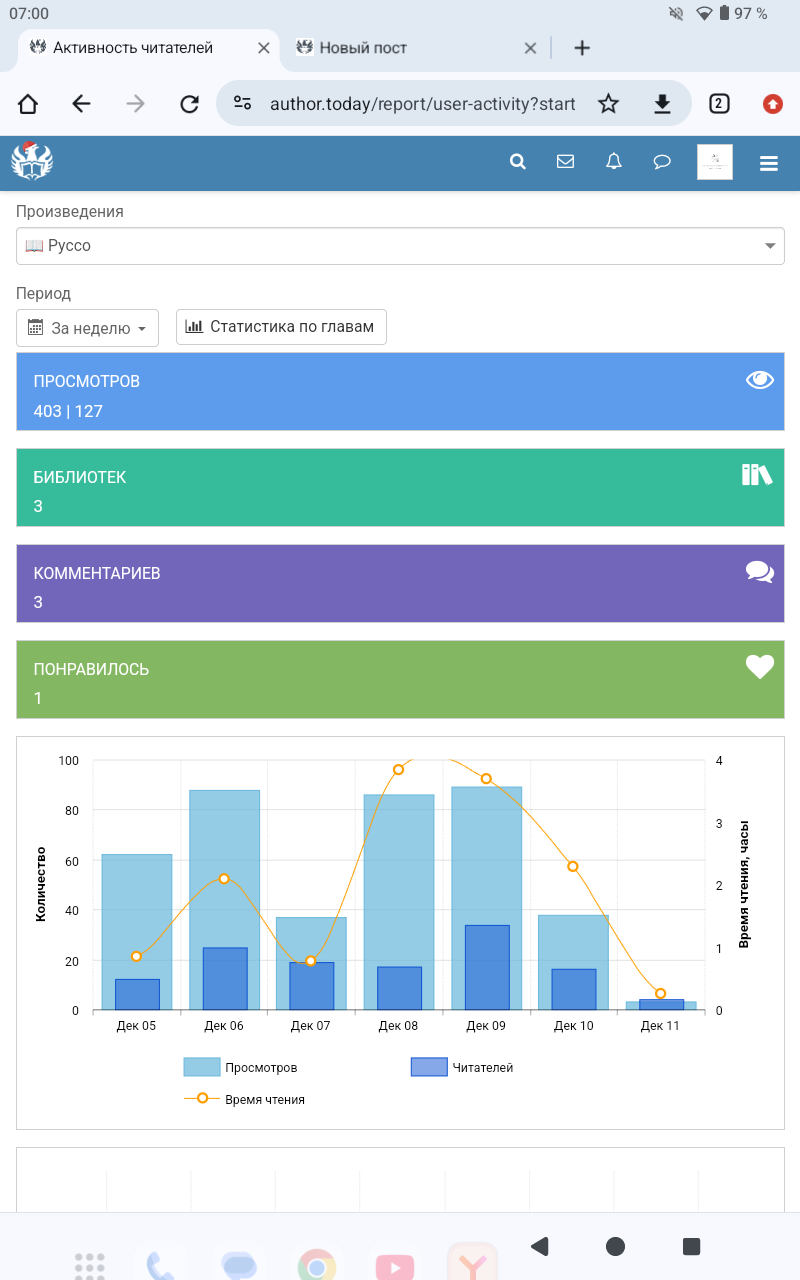800x1280 pixels.
Task: Toggle the Просмотров series in chart legend
Action: 240,1068
